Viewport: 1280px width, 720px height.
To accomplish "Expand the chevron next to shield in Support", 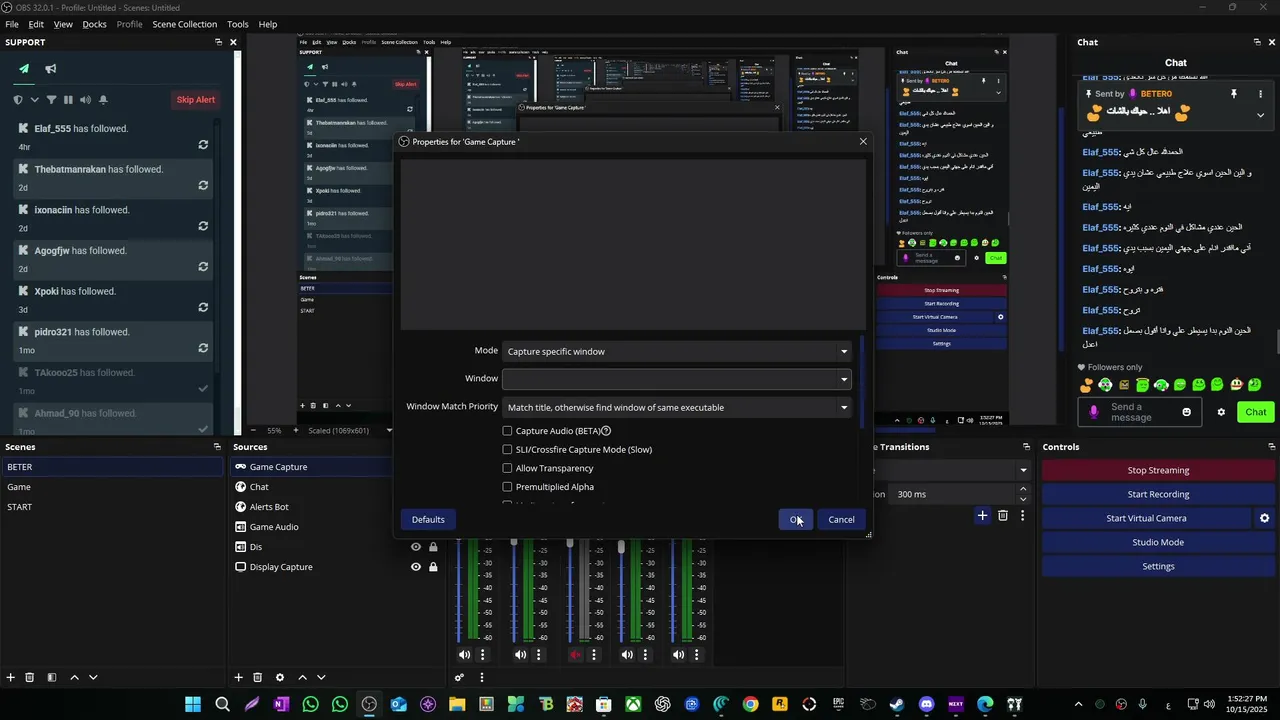I will 34,100.
